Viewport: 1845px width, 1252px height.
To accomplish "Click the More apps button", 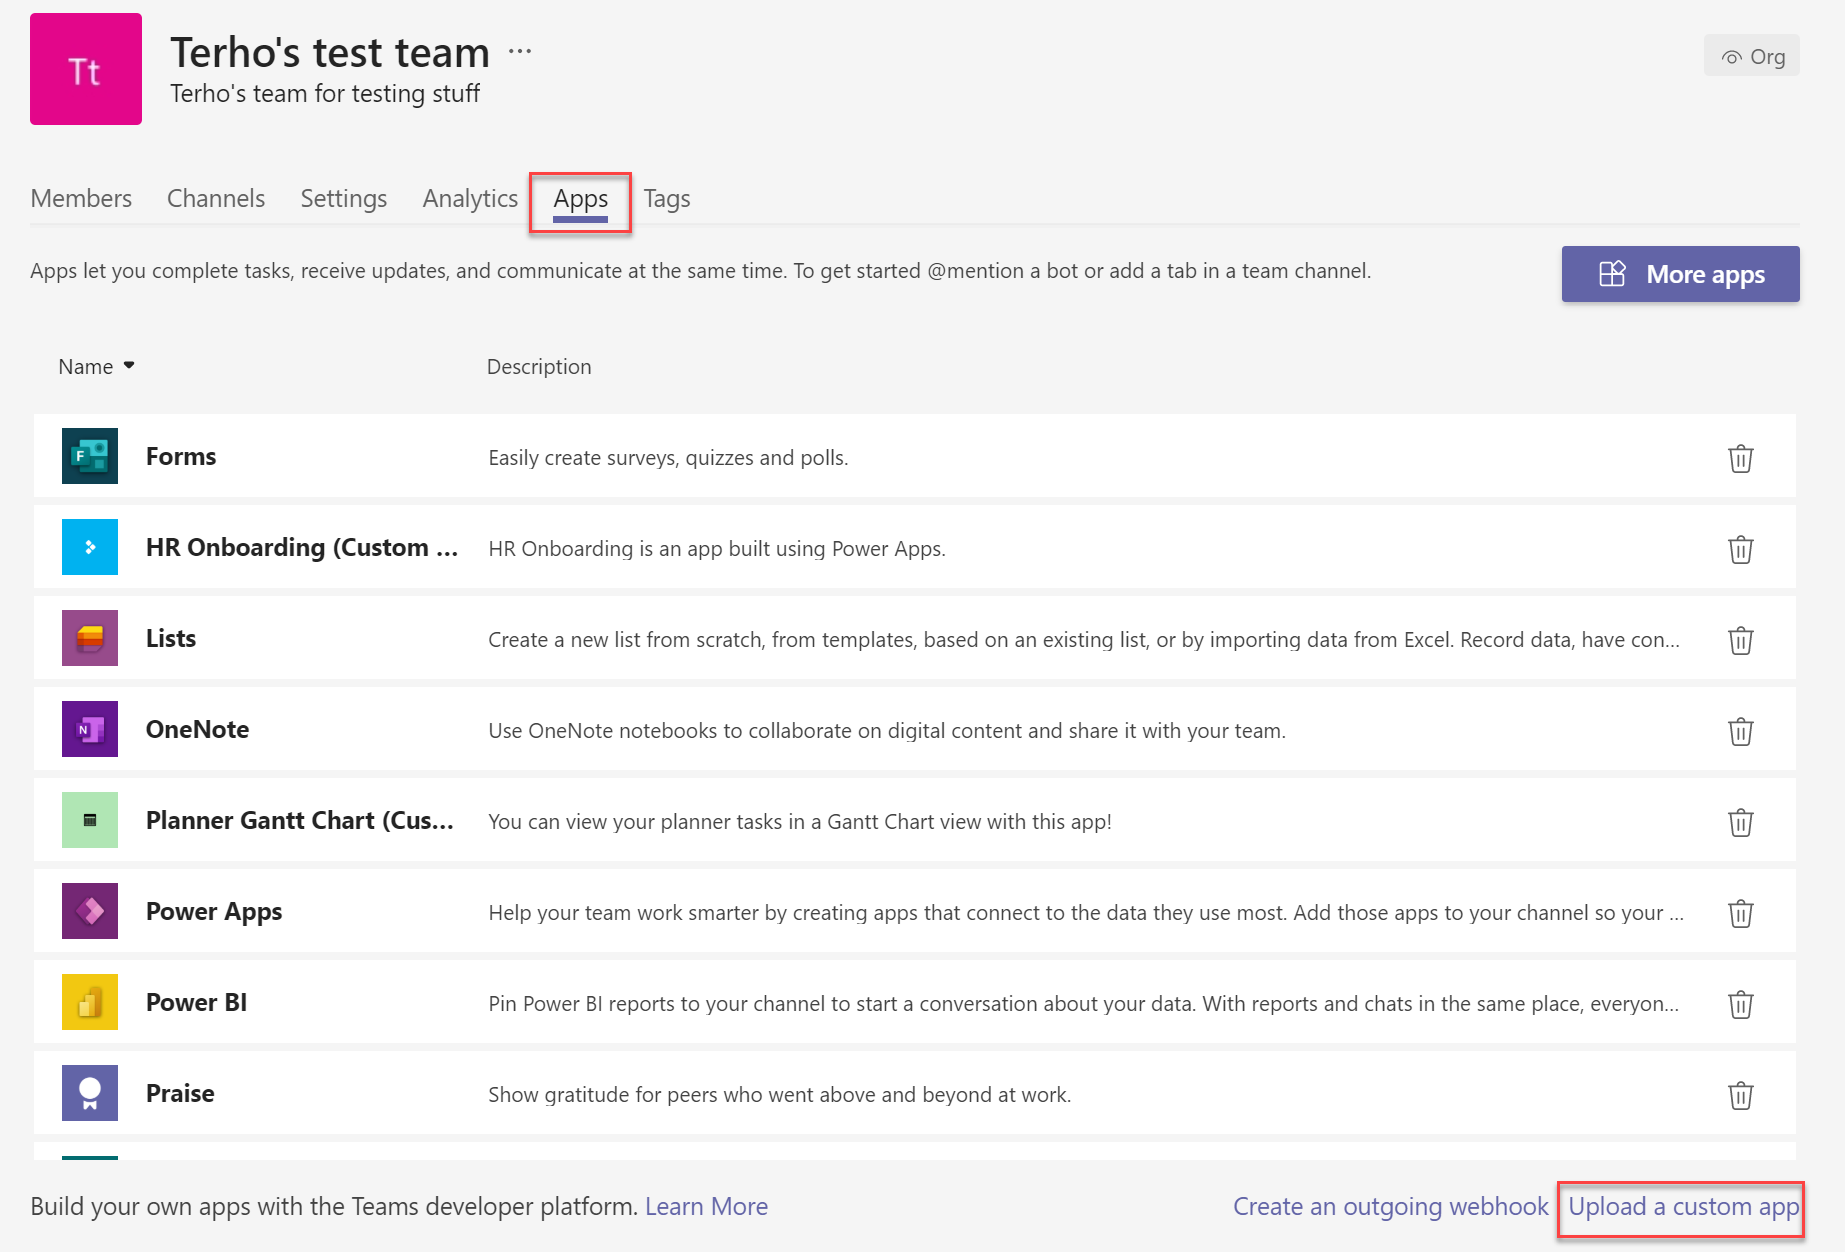I will click(x=1680, y=274).
